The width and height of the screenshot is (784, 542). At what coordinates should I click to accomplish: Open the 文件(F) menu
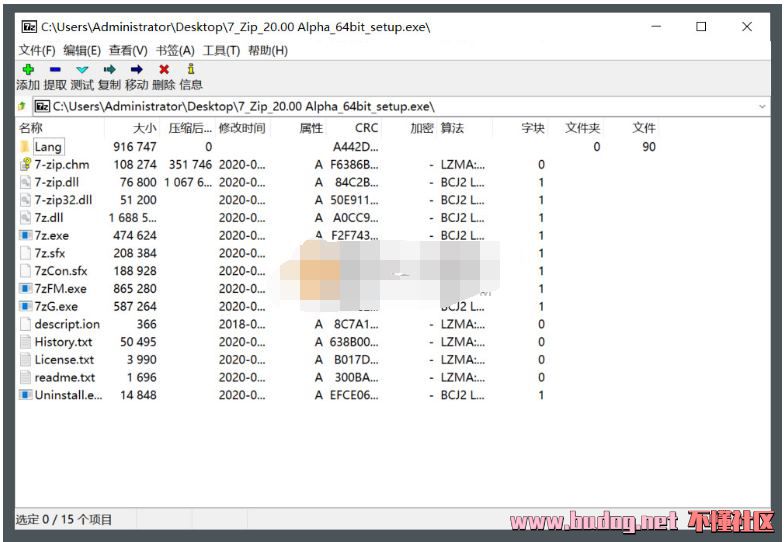coord(37,50)
